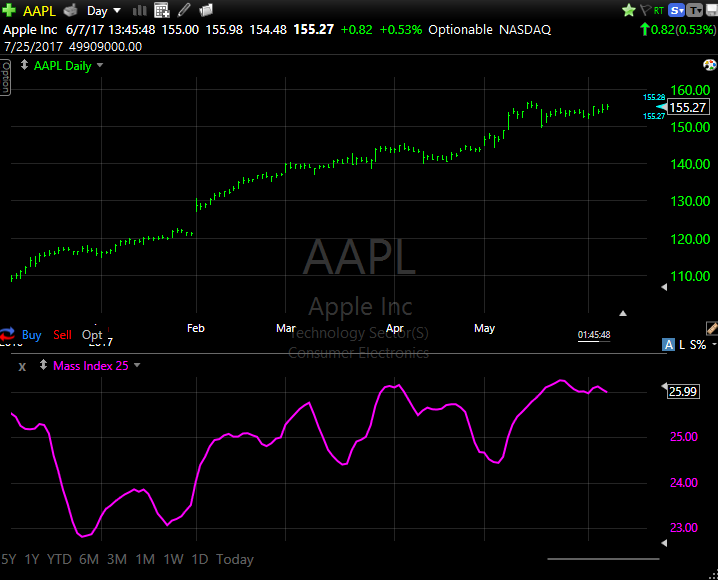Open the Day timeframe dropdown
The width and height of the screenshot is (718, 580).
103,11
